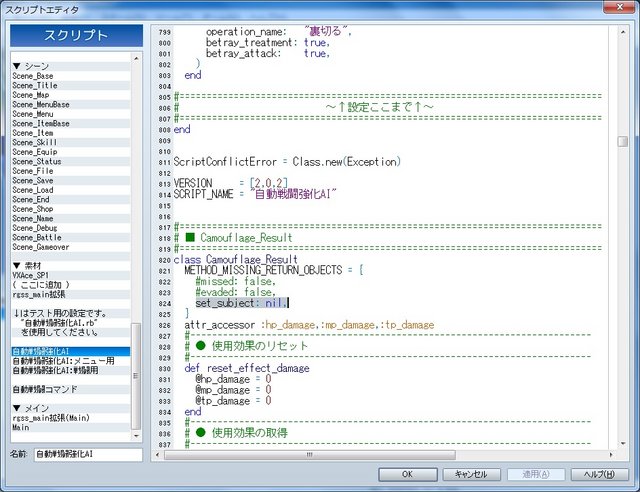Click script list scroll-down arrow
This screenshot has width=640, height=492.
[x=136, y=436]
